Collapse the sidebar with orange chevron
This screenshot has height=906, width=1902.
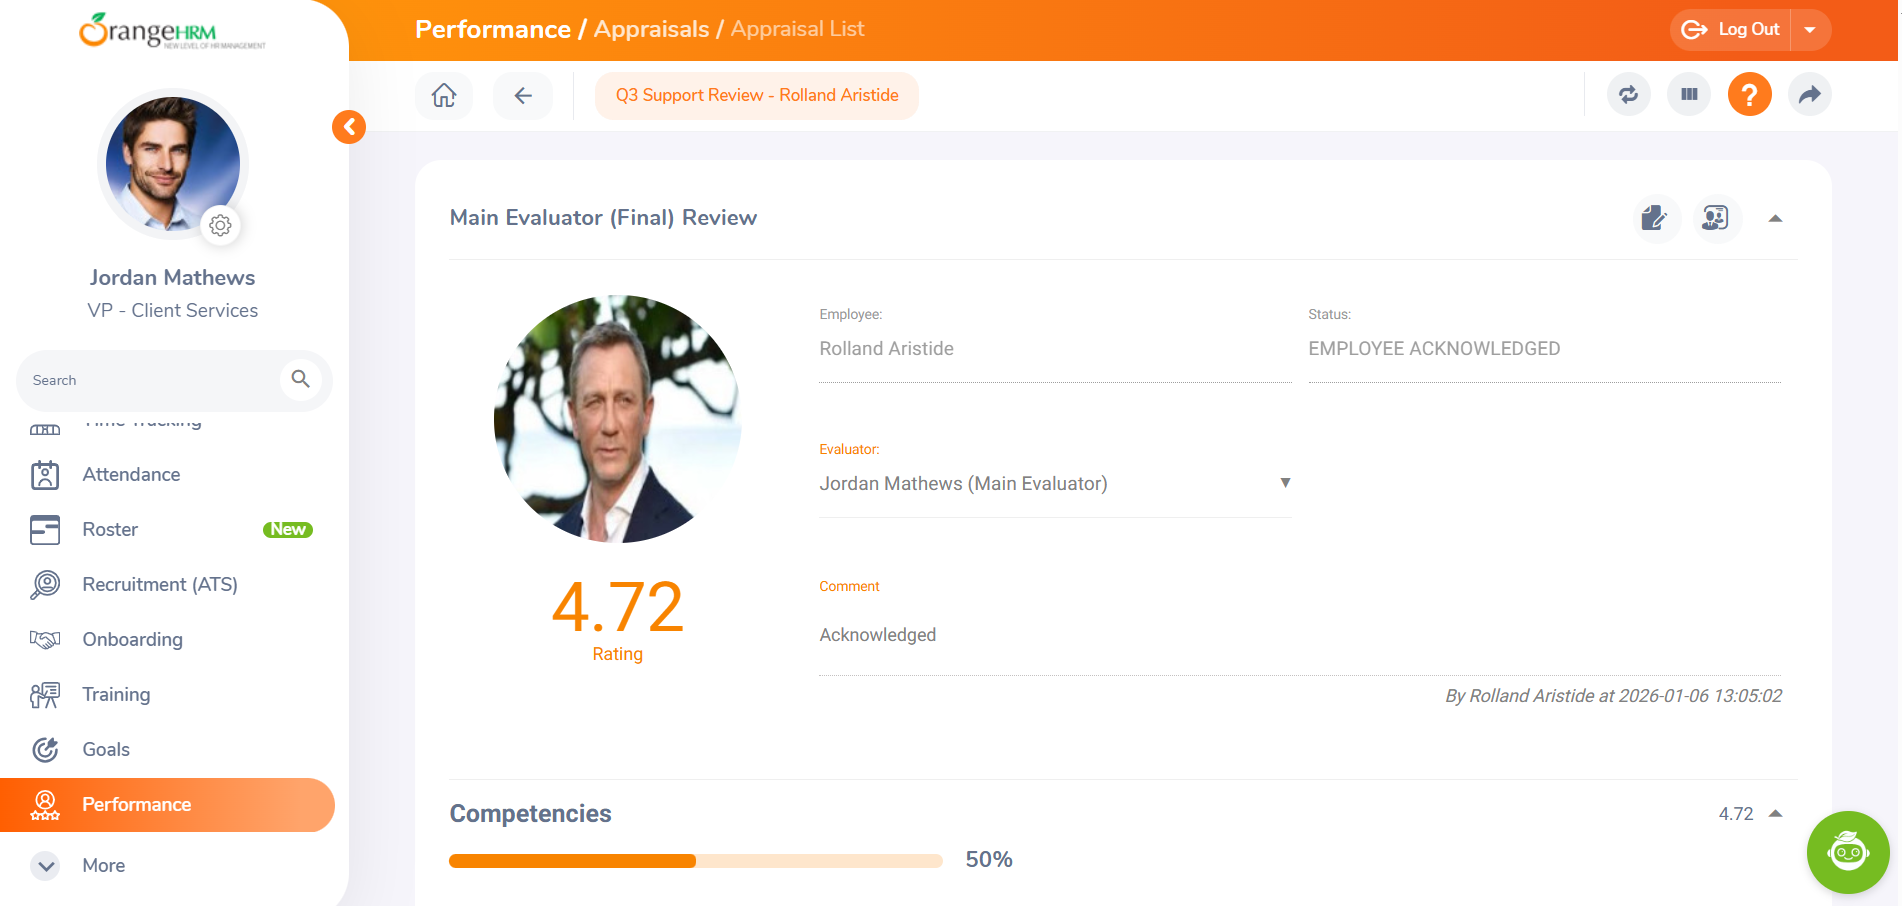click(349, 127)
